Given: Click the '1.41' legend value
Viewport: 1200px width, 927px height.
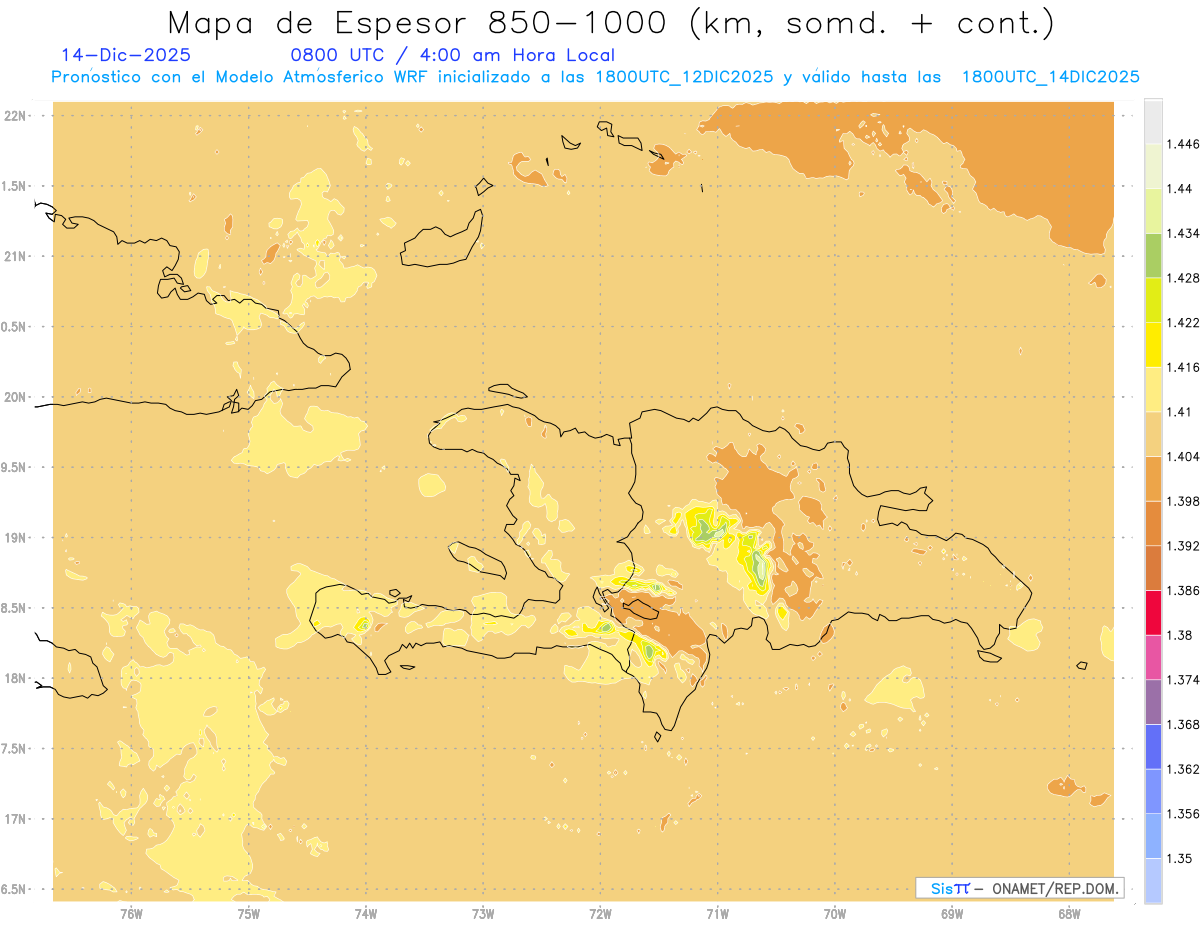Looking at the screenshot, I should 1181,411.
